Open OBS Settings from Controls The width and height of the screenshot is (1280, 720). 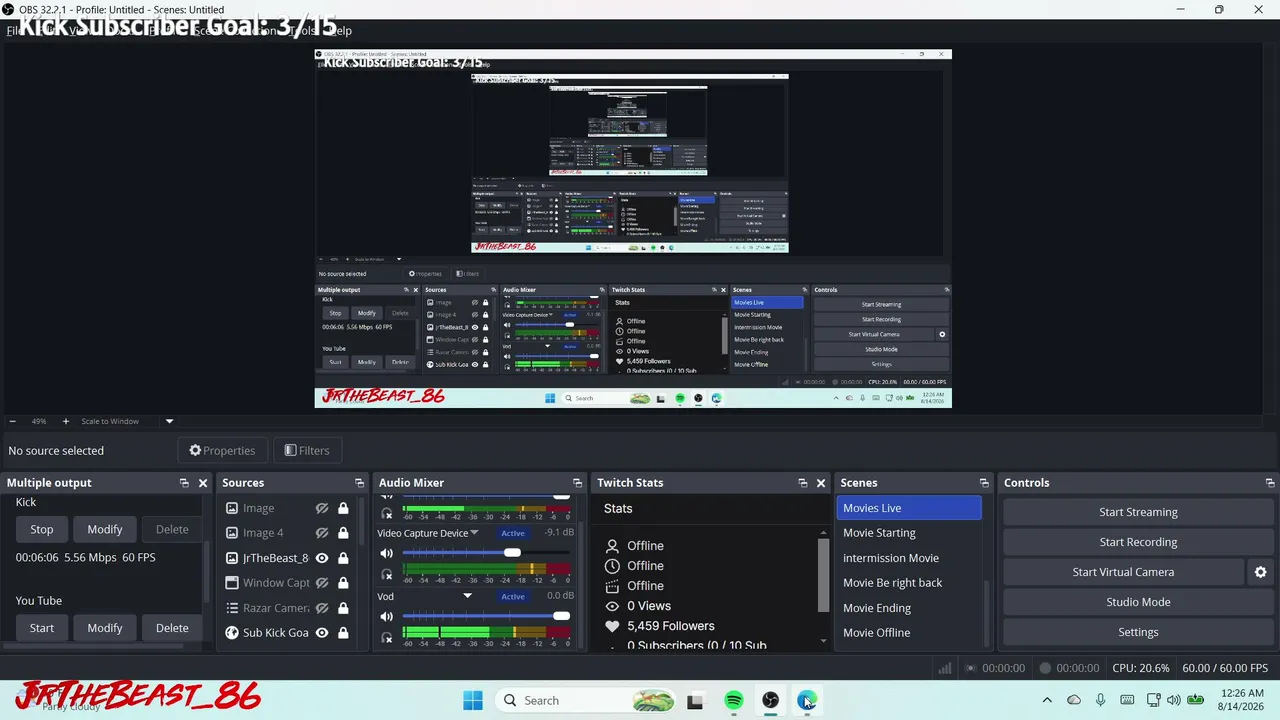coord(1138,632)
